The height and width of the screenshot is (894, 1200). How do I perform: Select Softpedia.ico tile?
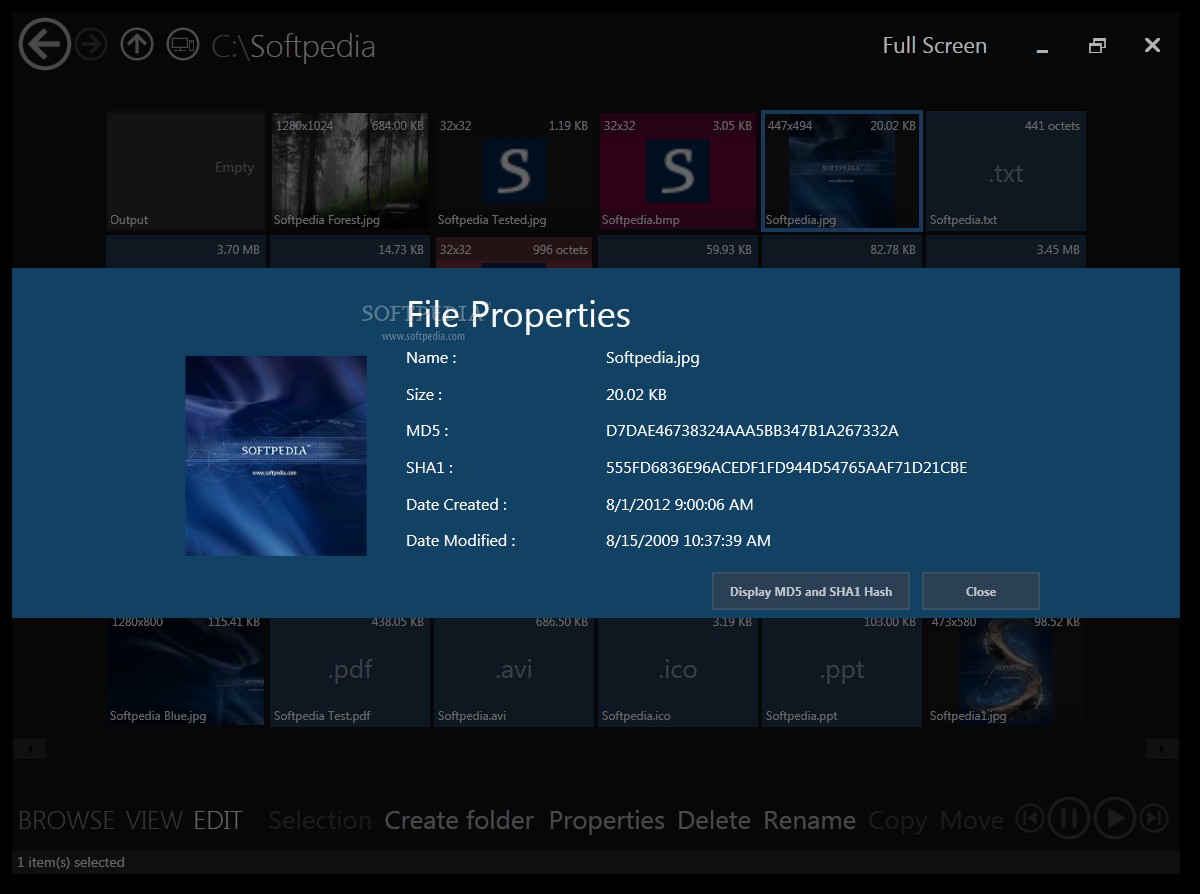677,671
